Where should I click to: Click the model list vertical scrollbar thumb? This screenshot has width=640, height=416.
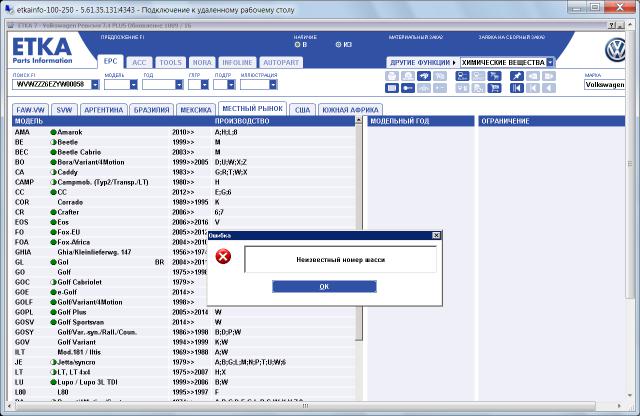click(359, 233)
